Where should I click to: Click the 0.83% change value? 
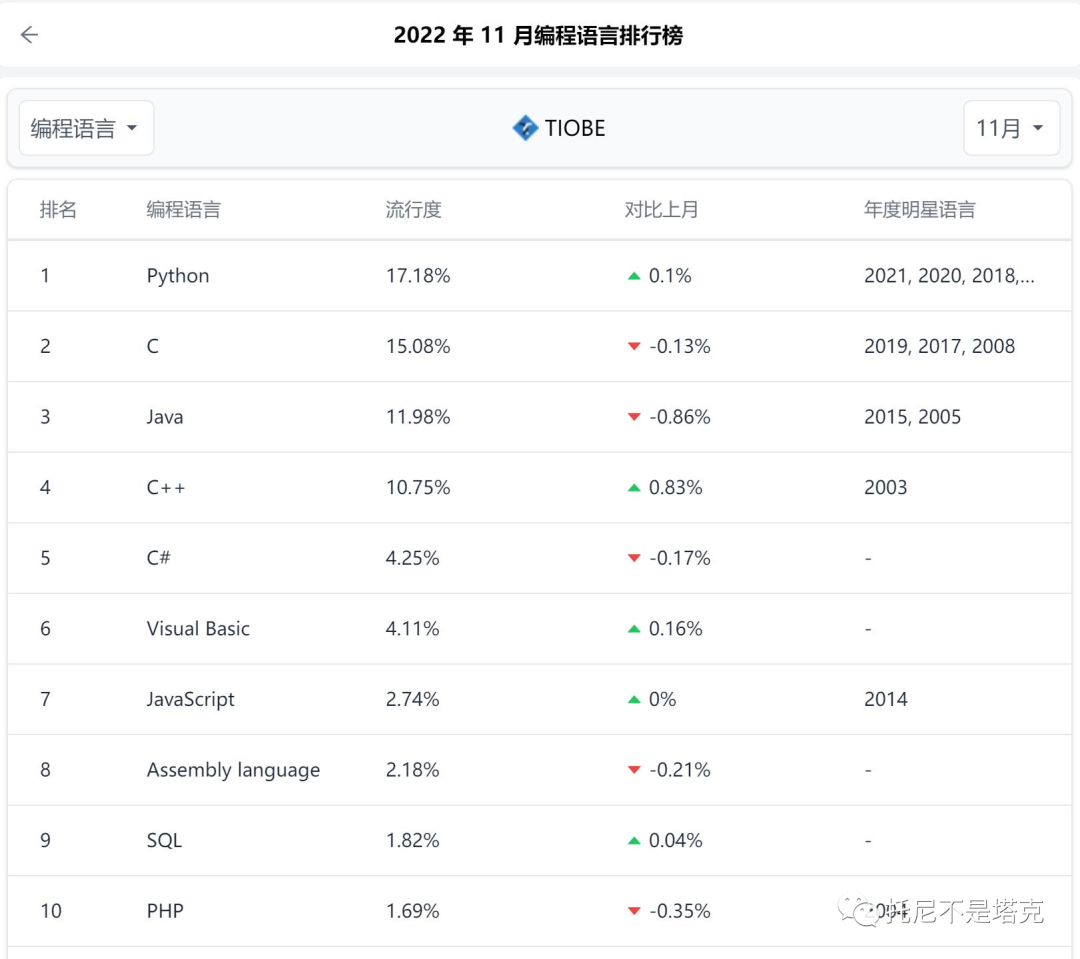pyautogui.click(x=676, y=487)
